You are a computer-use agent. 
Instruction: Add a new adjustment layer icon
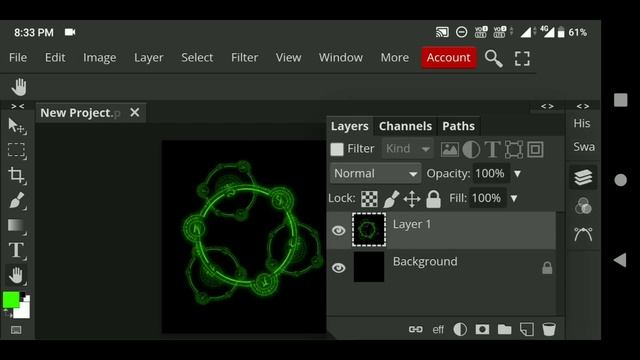point(460,329)
